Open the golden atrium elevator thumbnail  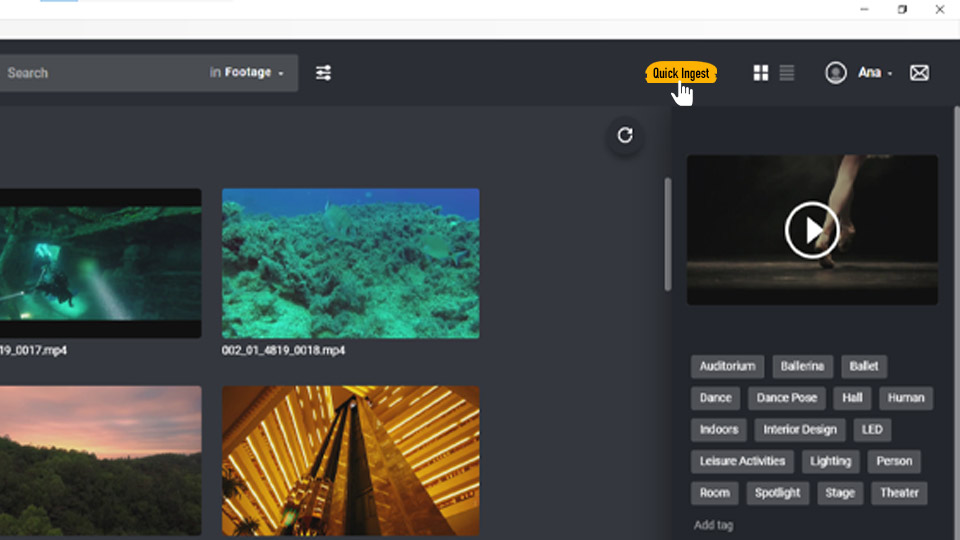click(x=350, y=460)
